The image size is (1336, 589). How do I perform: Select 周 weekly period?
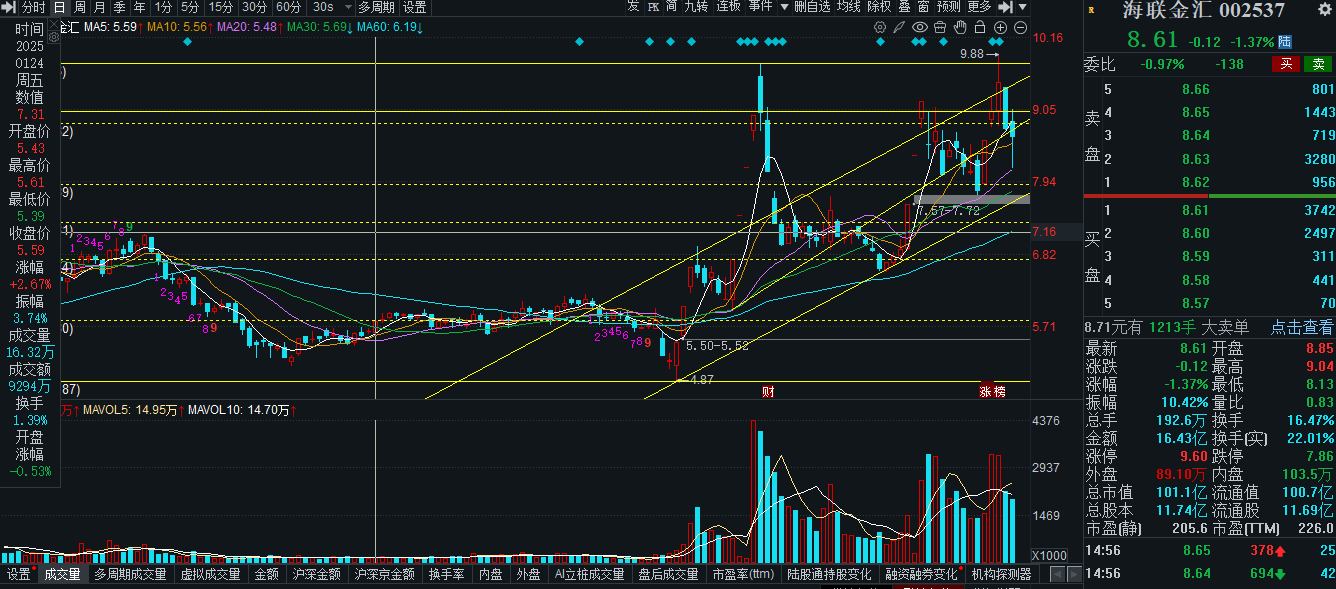[79, 7]
